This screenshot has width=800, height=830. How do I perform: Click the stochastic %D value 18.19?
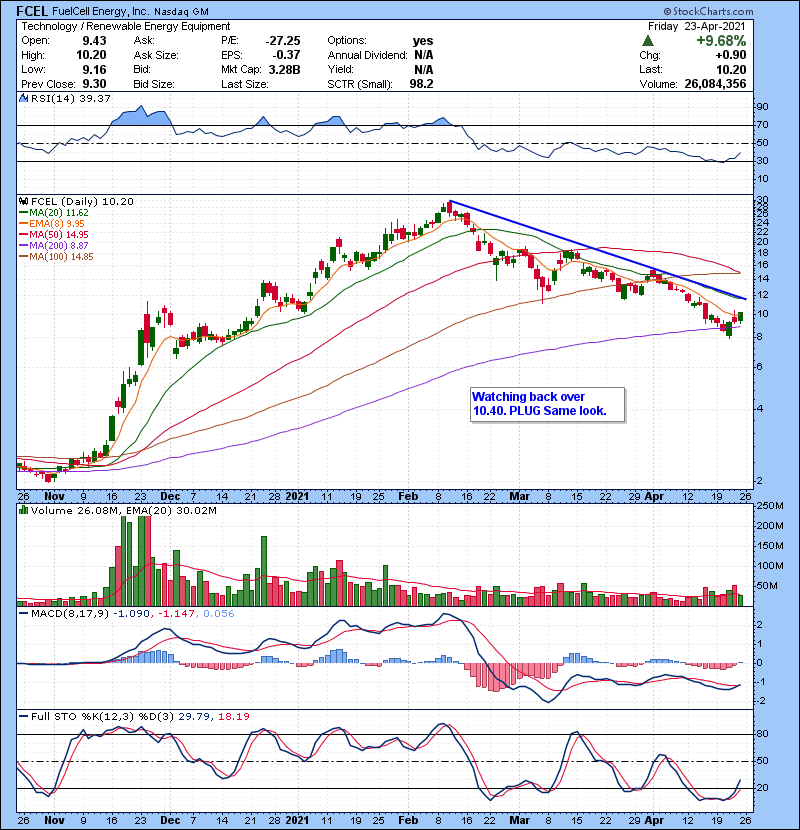tap(233, 716)
